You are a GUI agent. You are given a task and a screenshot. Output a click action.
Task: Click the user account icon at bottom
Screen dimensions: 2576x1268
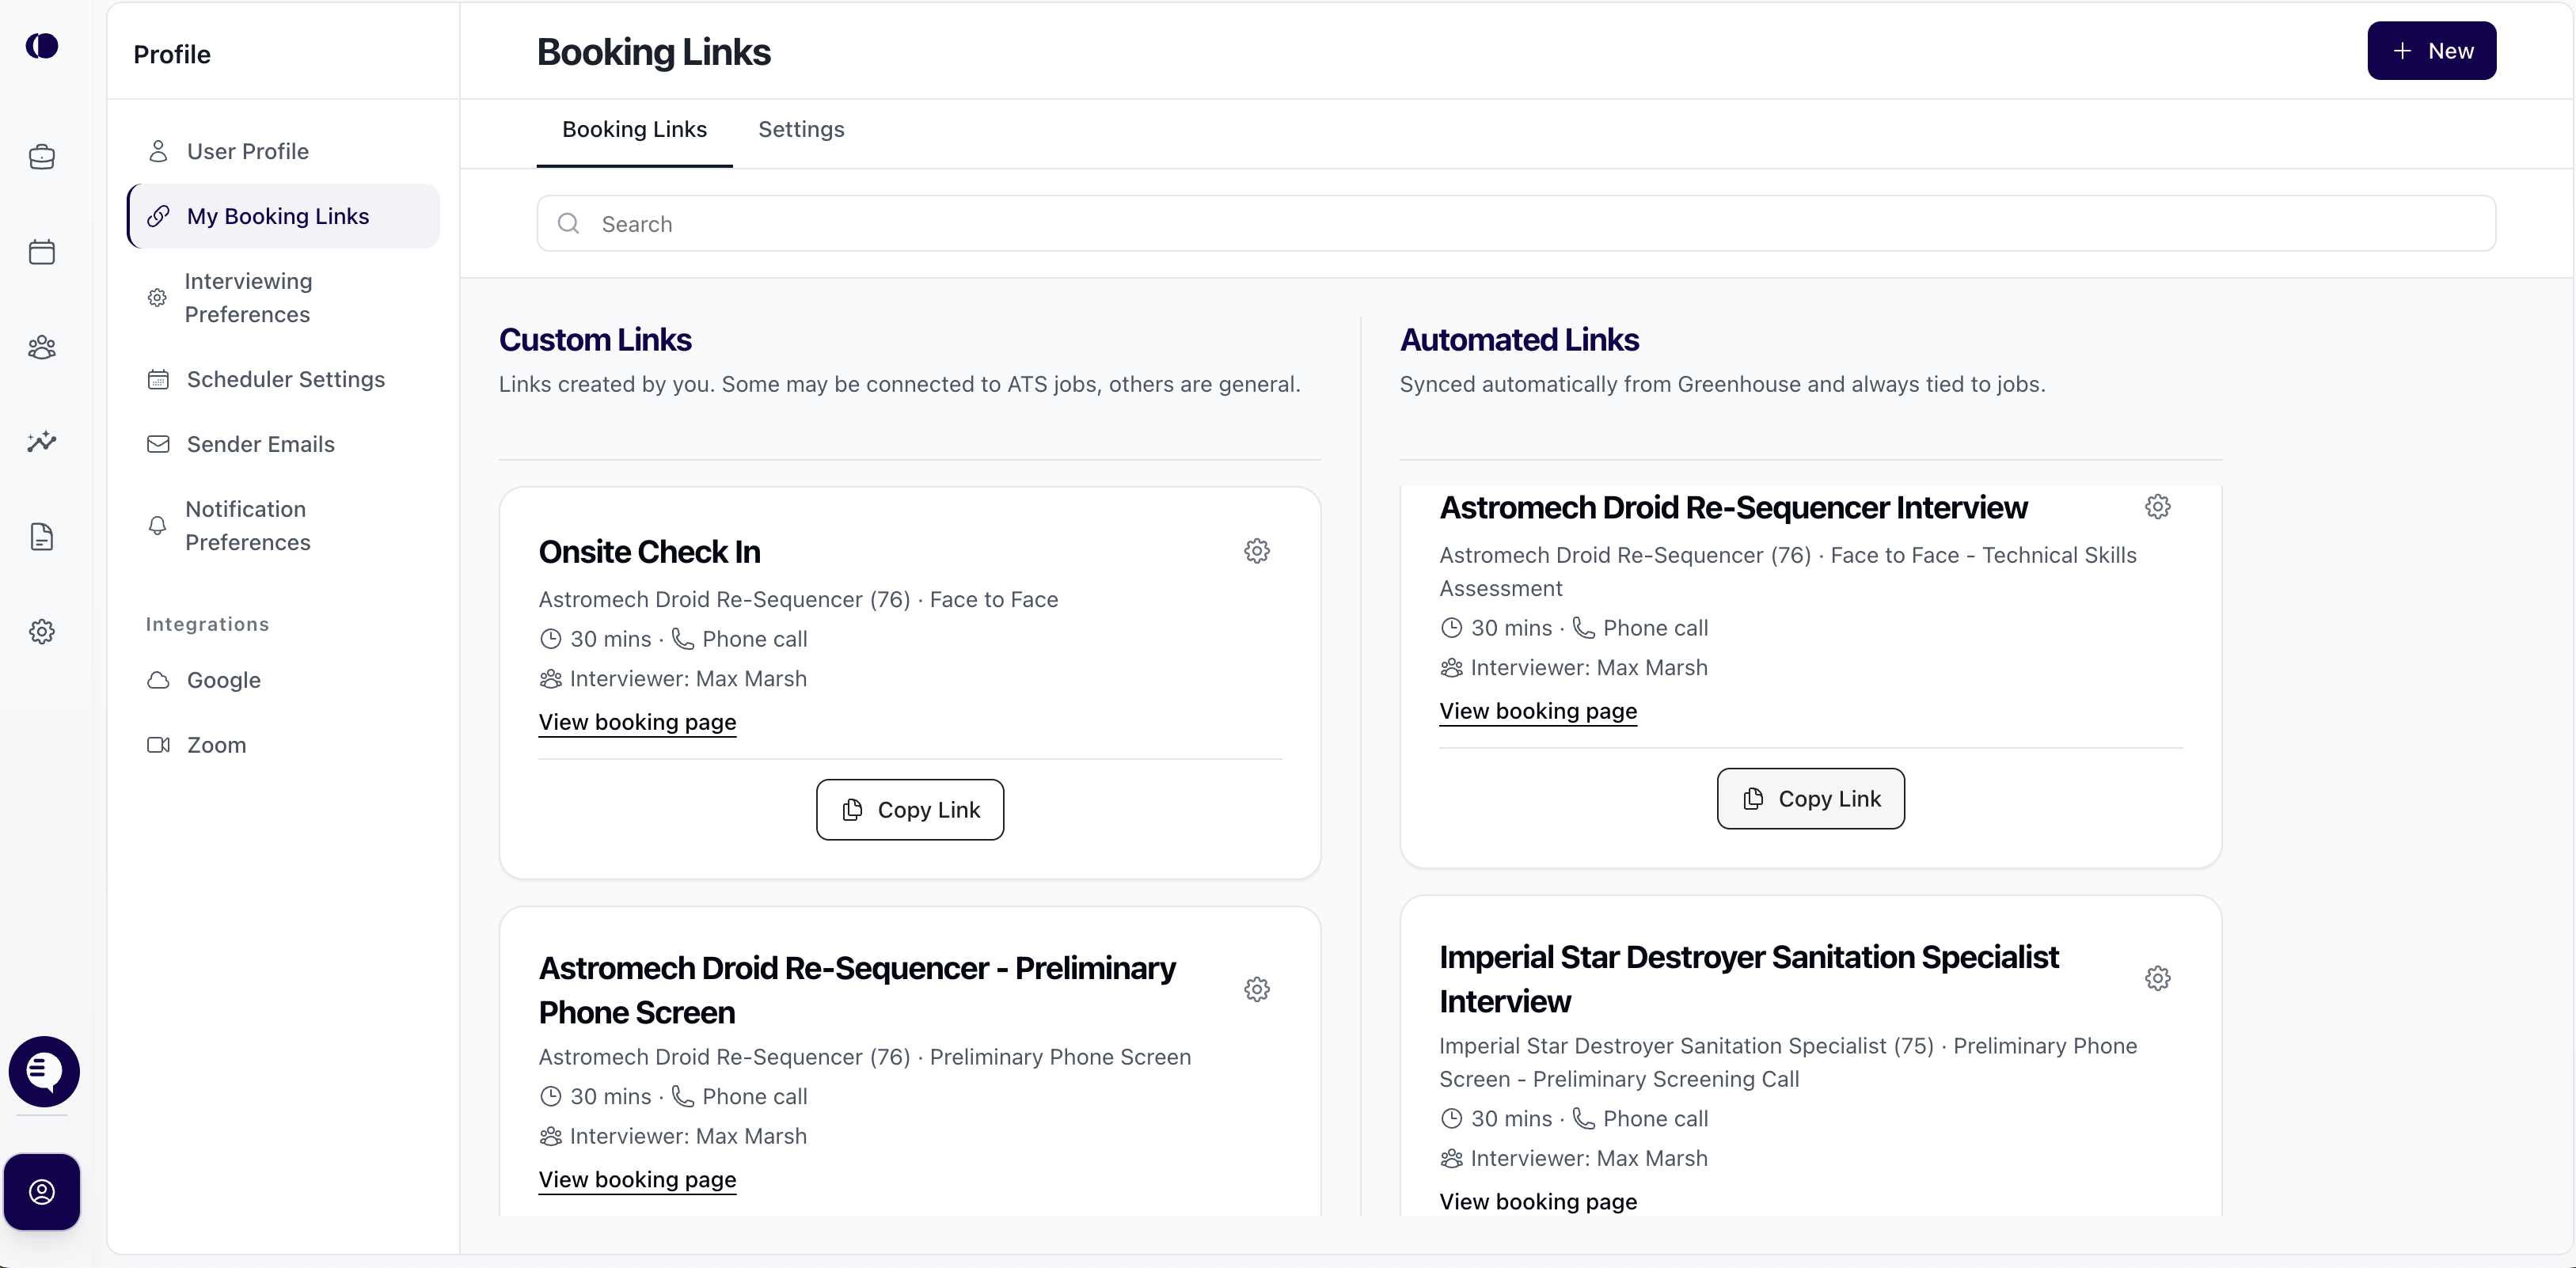pos(42,1192)
